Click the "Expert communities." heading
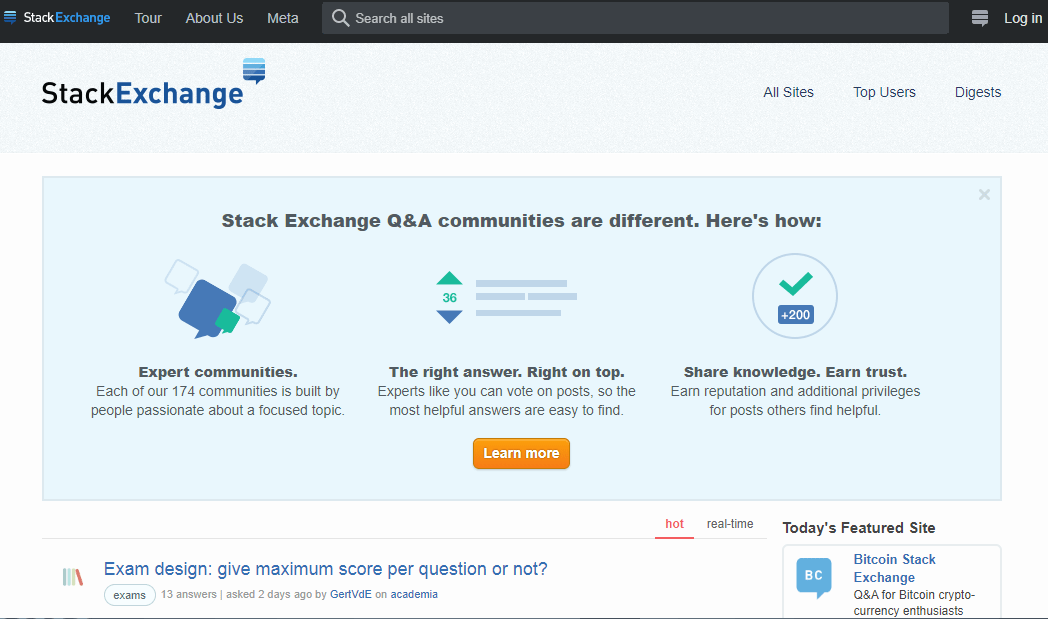The image size is (1048, 619). [x=218, y=372]
